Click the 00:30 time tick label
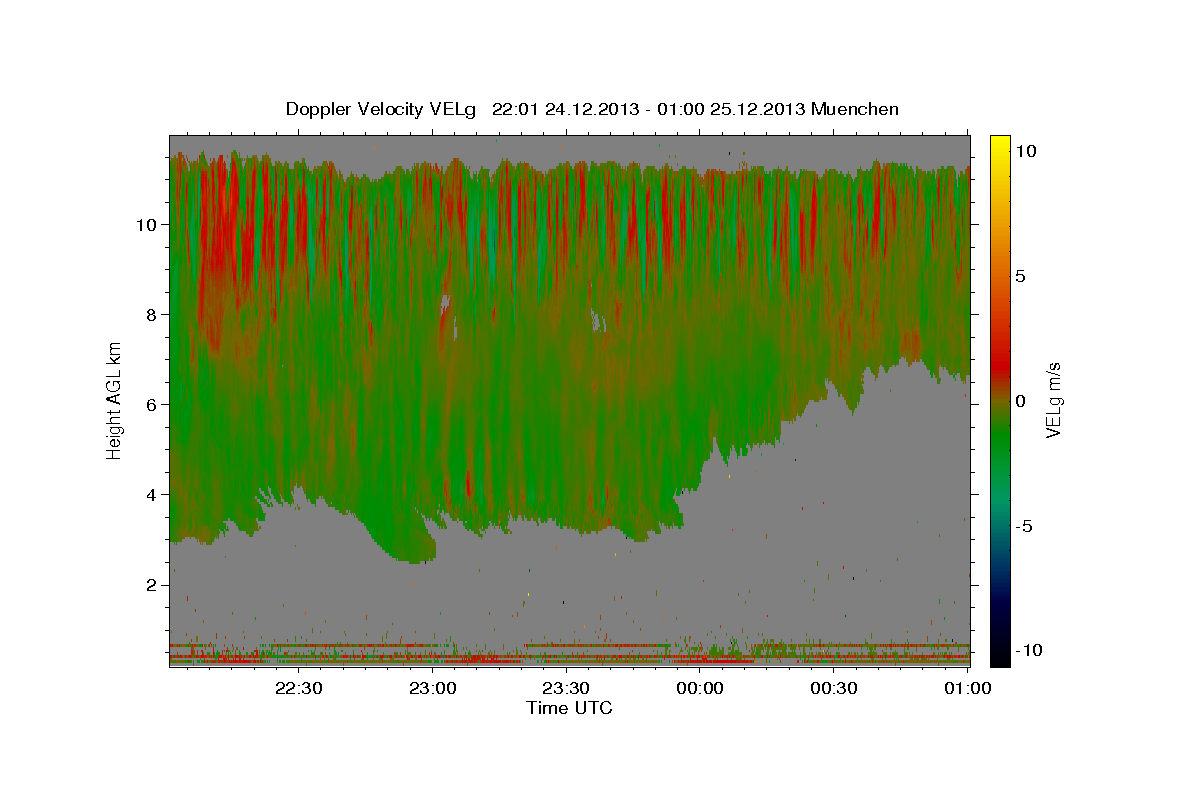The image size is (1200, 800). [x=834, y=689]
